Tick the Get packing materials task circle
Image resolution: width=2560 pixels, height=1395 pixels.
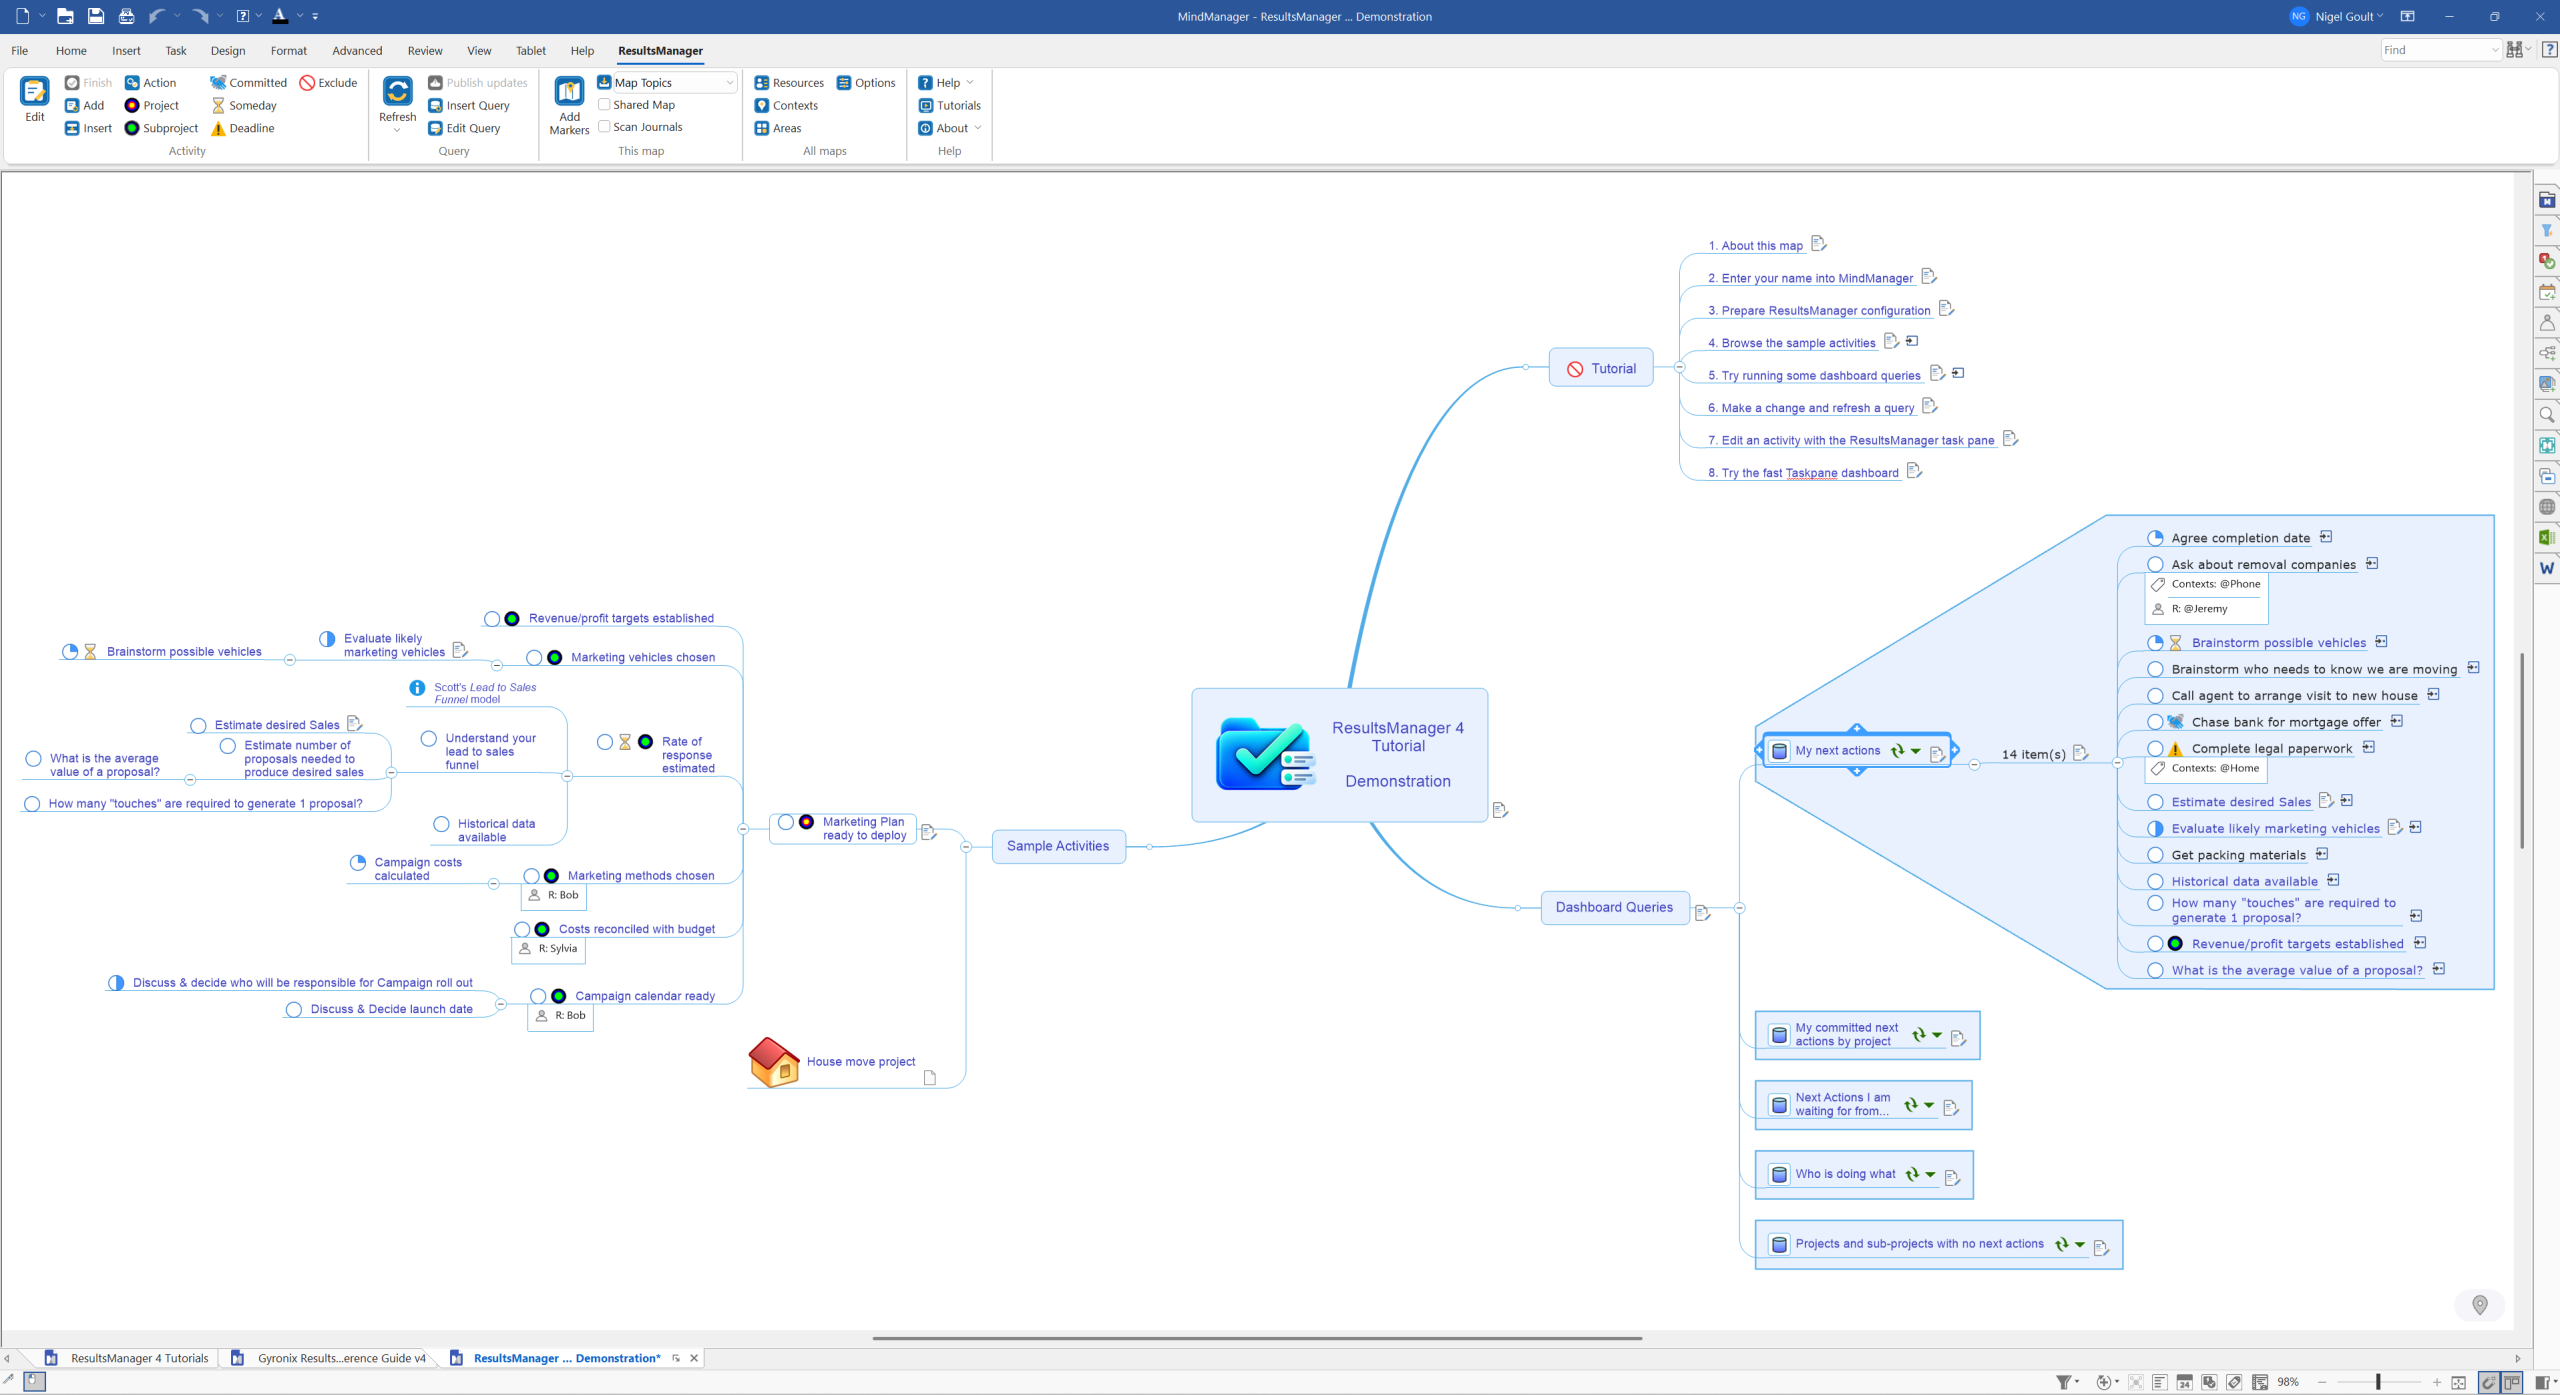coord(2155,855)
